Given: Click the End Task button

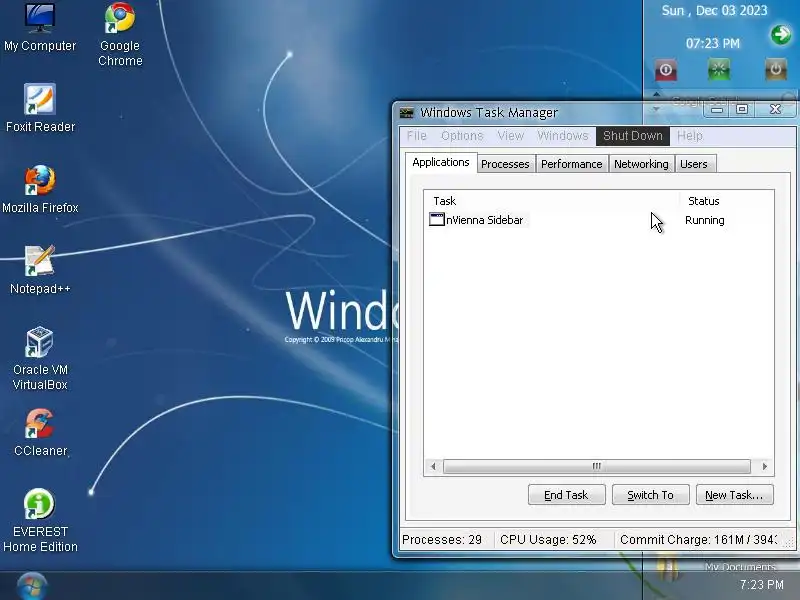Looking at the screenshot, I should (566, 495).
